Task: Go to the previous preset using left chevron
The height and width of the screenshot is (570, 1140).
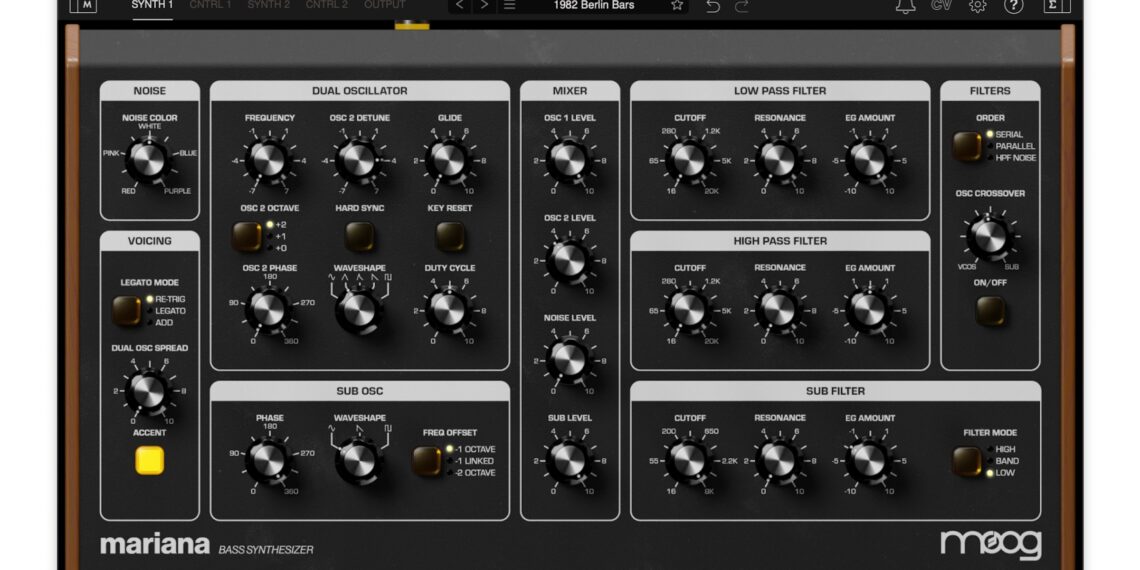Action: click(460, 5)
